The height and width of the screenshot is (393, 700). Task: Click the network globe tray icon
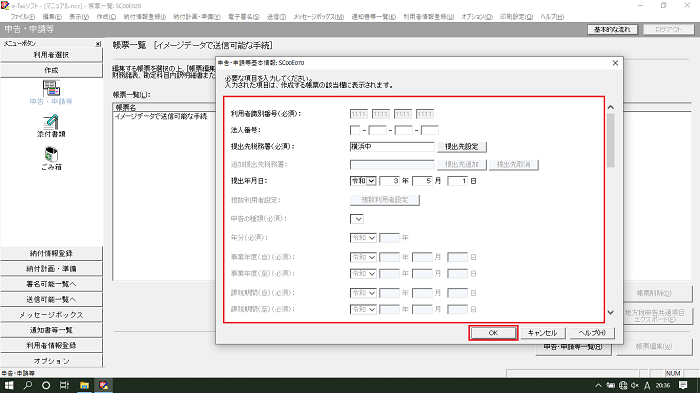[623, 385]
